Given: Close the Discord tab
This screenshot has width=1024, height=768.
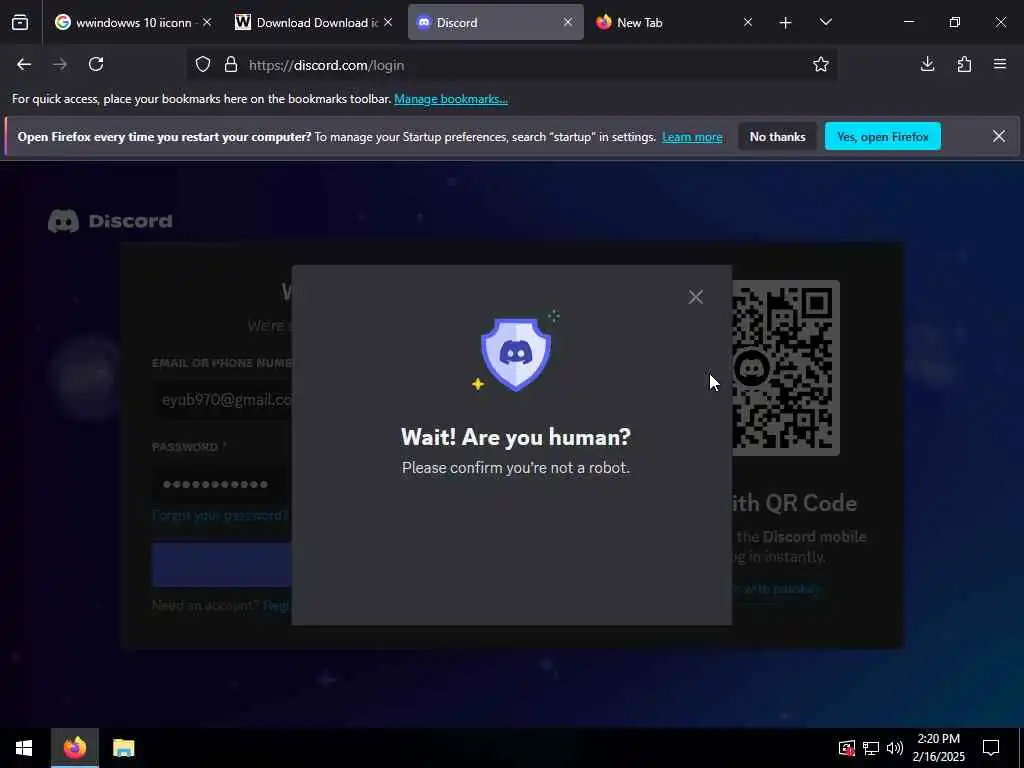Looking at the screenshot, I should (568, 22).
